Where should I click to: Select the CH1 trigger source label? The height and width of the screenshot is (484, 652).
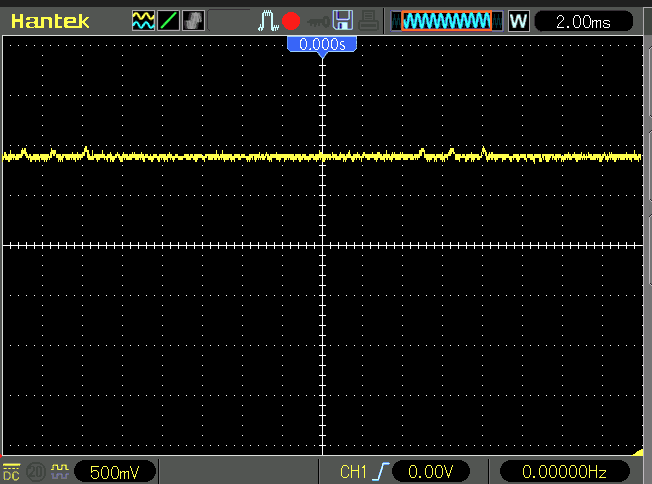point(354,471)
